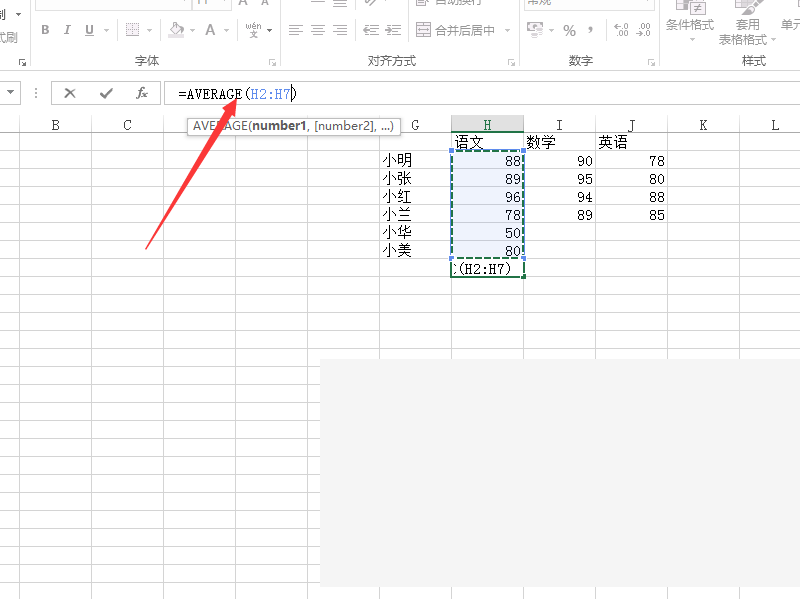Viewport: 800px width, 599px height.
Task: Select cell 英语 header
Action: point(631,142)
